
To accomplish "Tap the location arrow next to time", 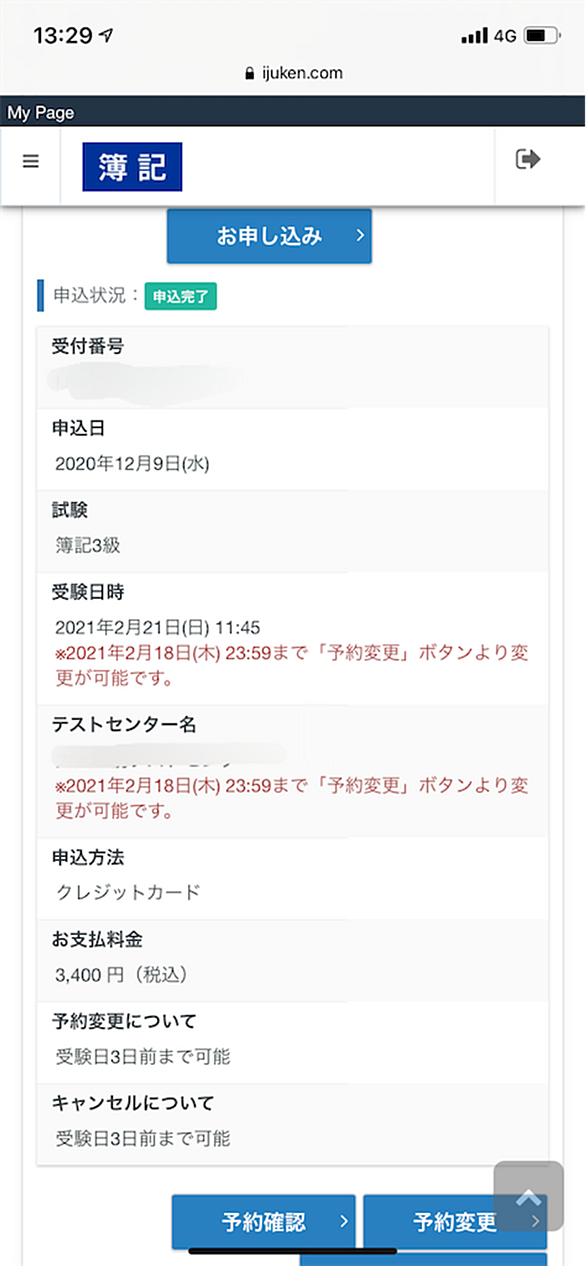I will pyautogui.click(x=105, y=35).
